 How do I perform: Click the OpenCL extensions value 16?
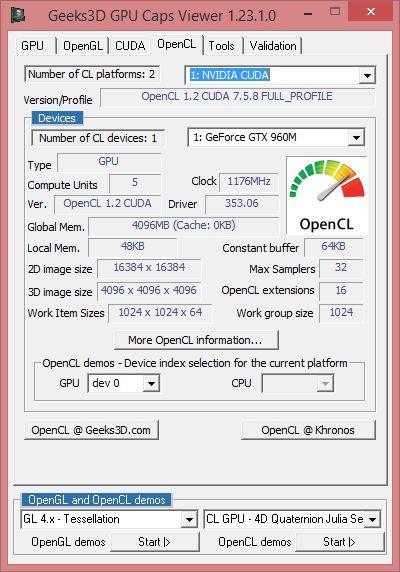[x=341, y=291]
